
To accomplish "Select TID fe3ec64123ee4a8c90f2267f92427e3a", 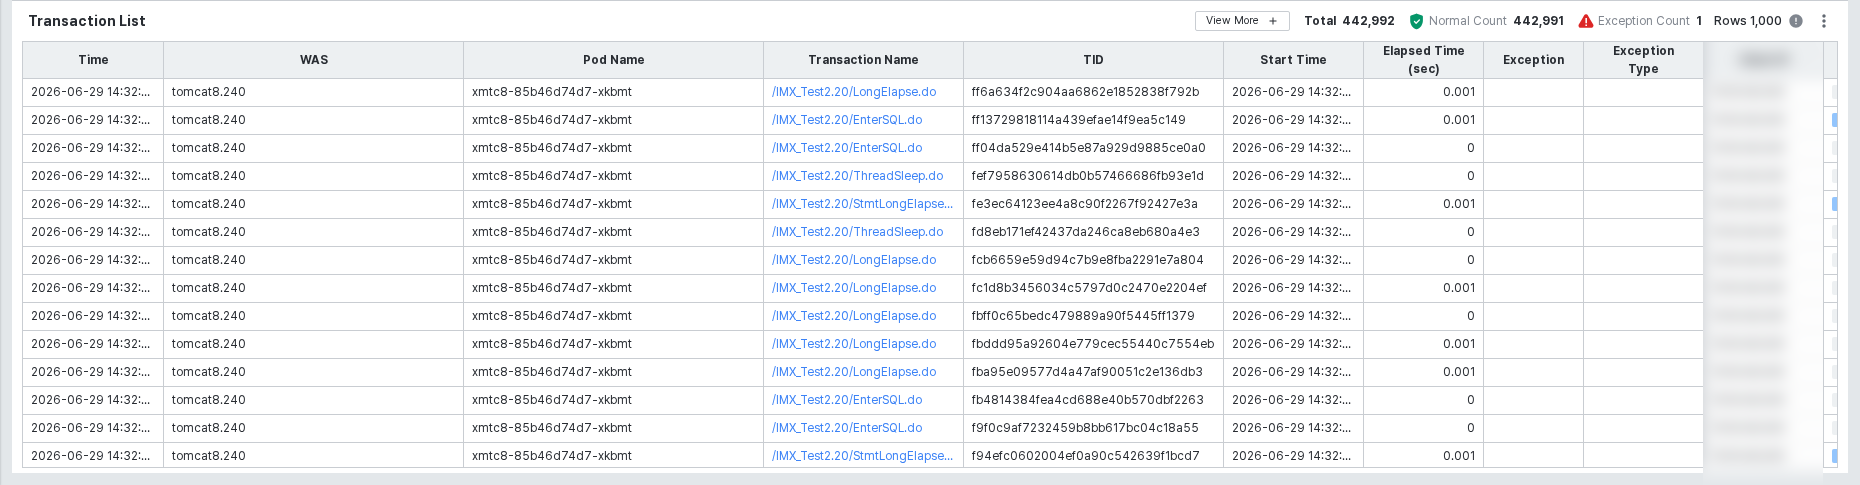I will (1084, 204).
